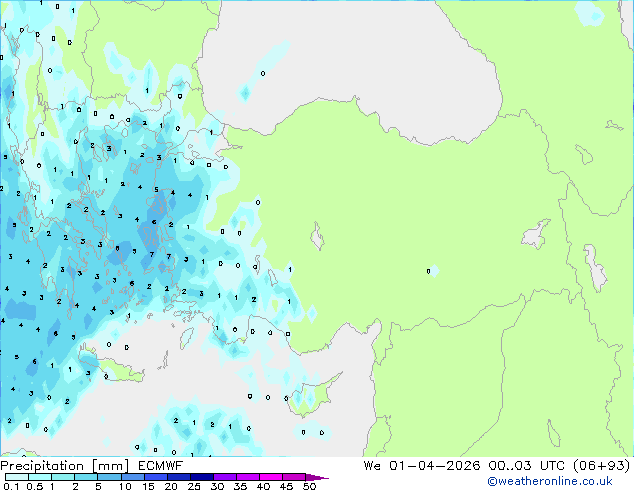Select legend swatch between 2 and 5

86,477
